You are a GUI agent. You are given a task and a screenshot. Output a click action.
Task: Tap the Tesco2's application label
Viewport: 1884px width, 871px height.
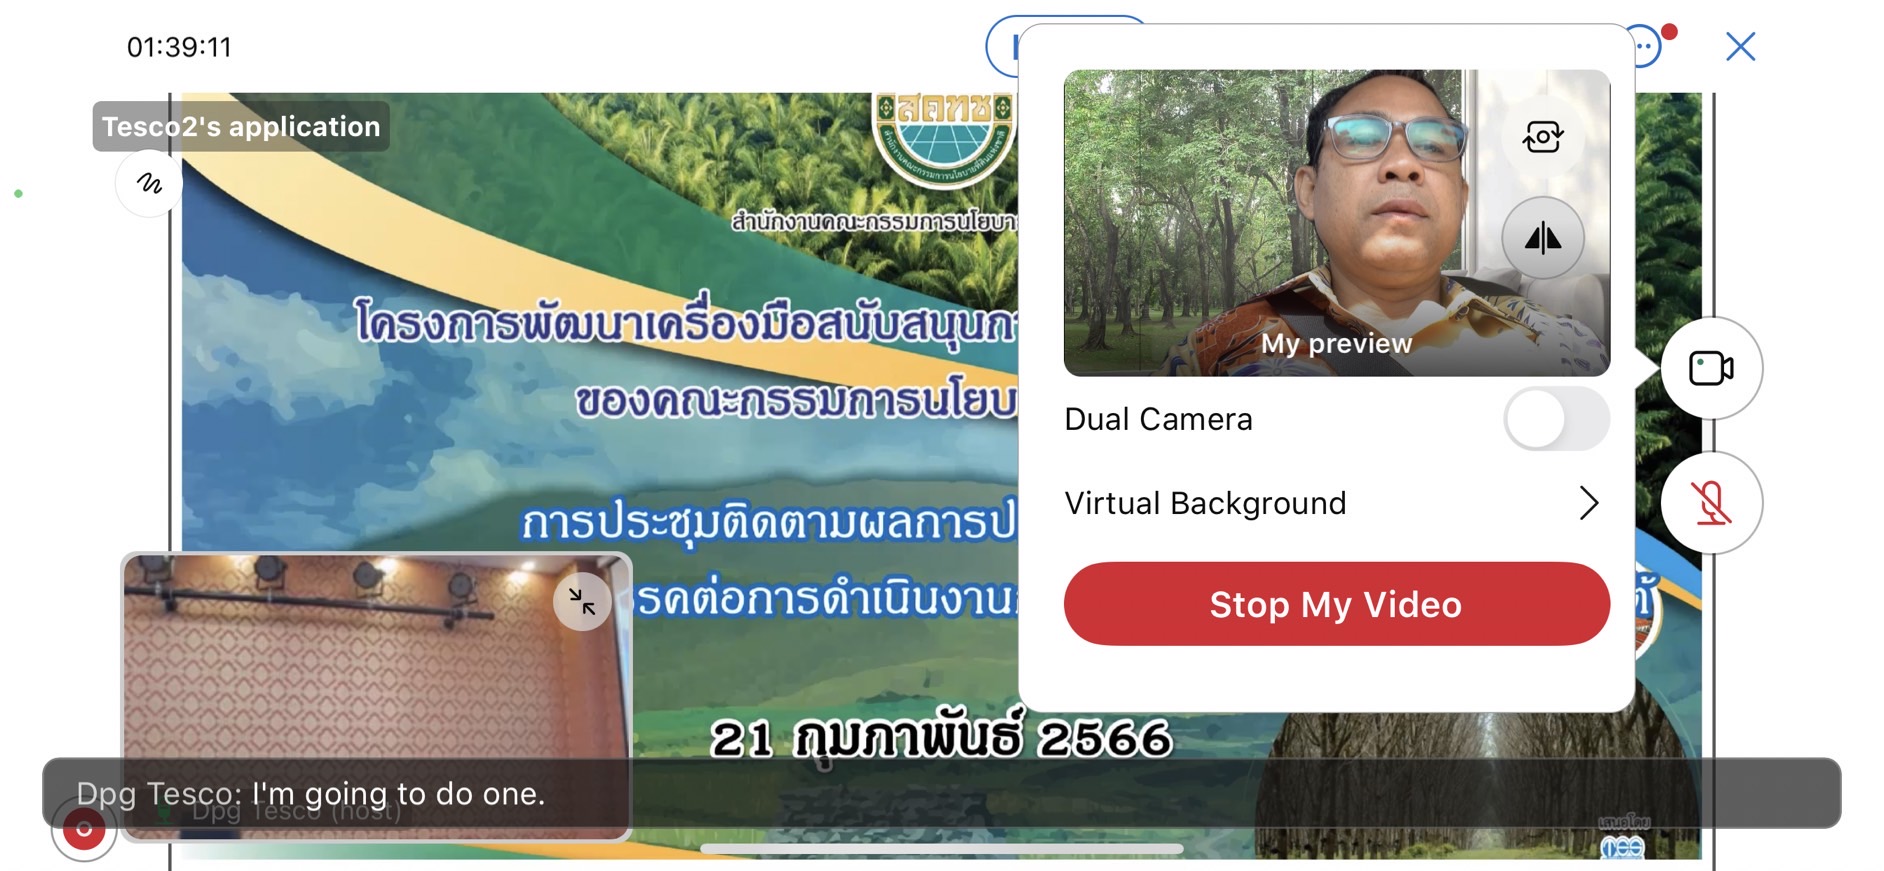(241, 127)
